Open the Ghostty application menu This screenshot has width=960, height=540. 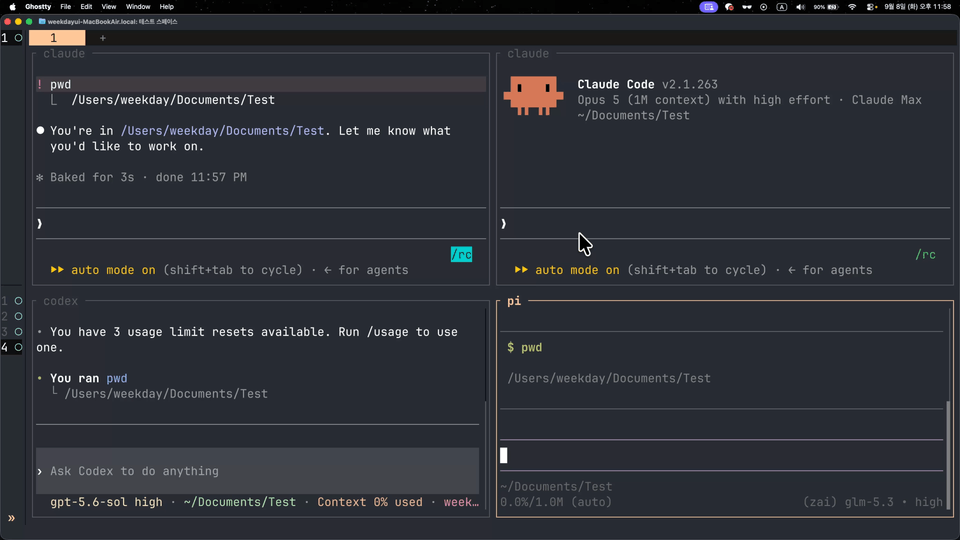[38, 7]
